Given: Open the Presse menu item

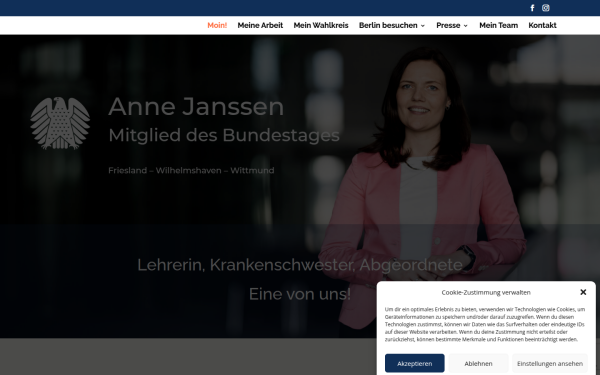Looking at the screenshot, I should point(448,25).
